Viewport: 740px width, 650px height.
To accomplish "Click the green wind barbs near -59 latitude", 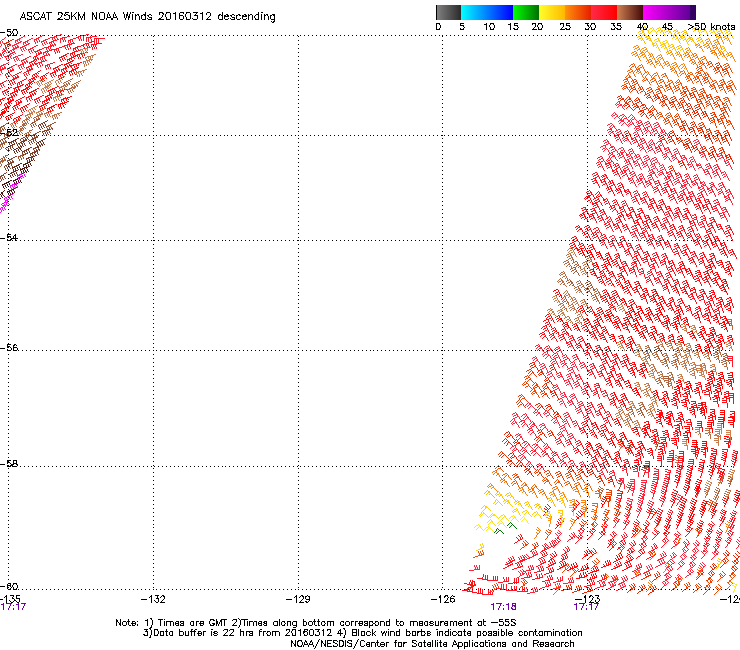I will point(505,528).
